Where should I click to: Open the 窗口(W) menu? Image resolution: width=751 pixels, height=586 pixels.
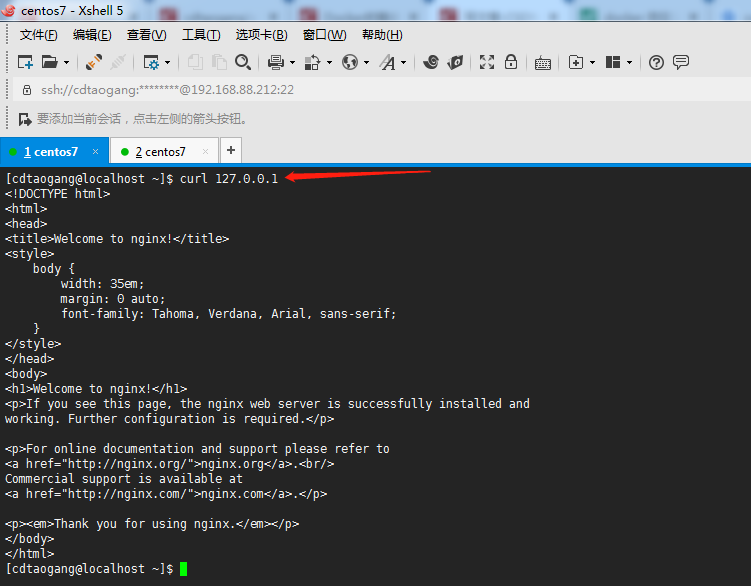pyautogui.click(x=324, y=35)
